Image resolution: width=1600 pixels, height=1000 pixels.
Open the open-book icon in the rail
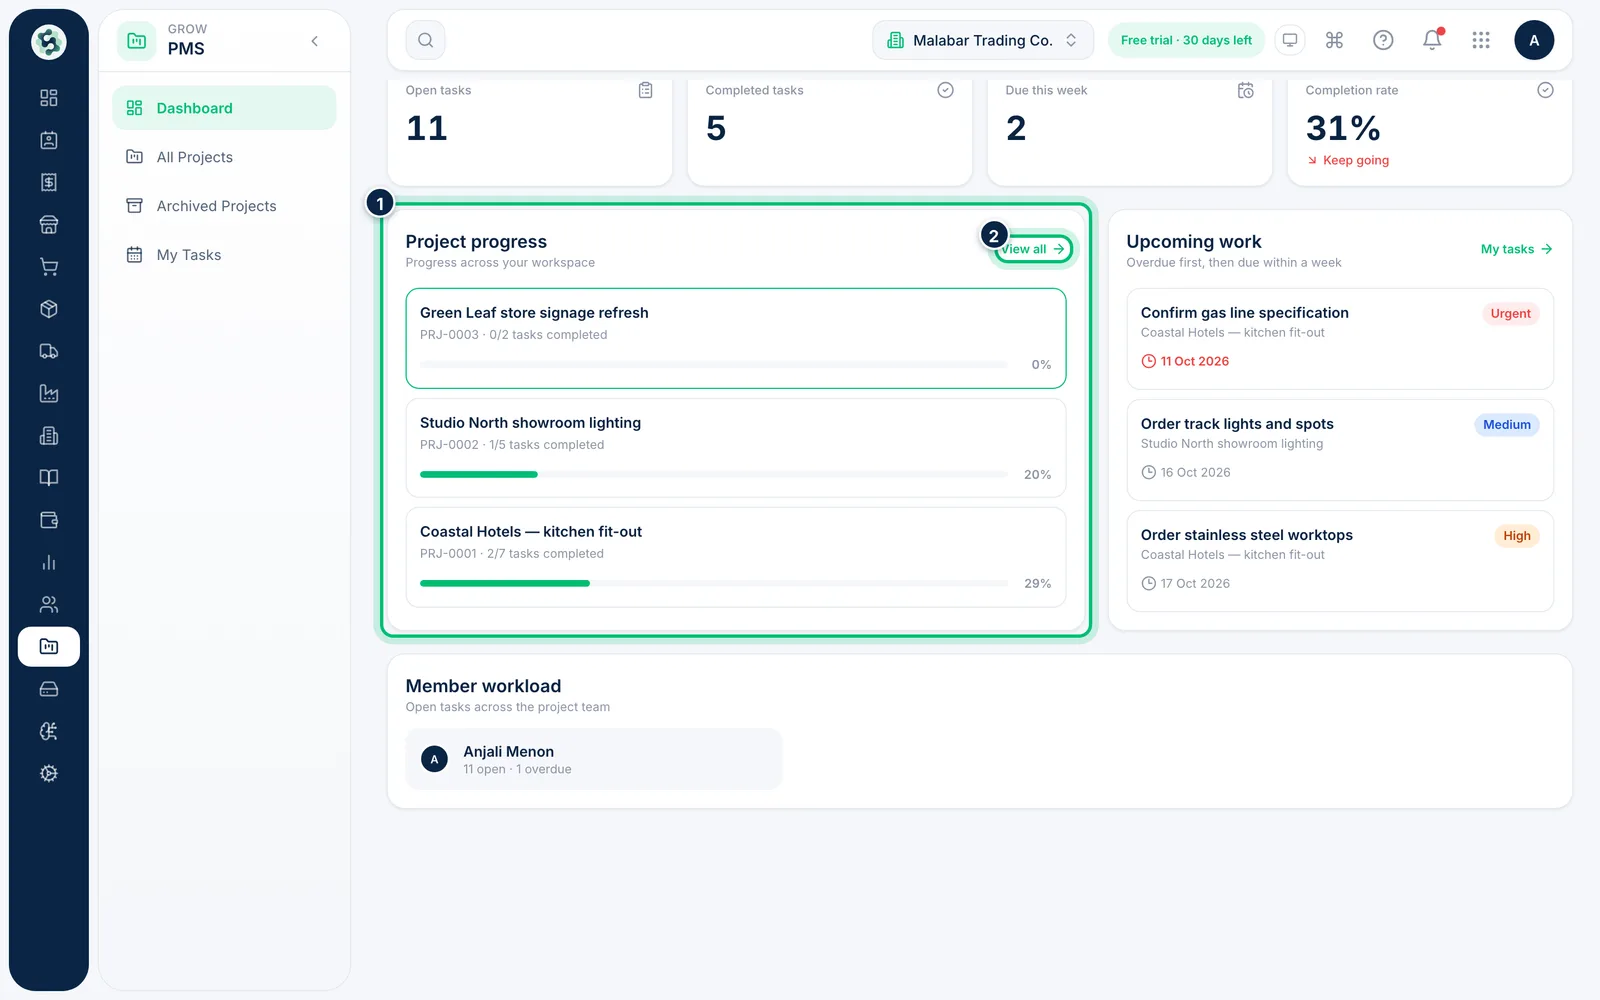[48, 478]
